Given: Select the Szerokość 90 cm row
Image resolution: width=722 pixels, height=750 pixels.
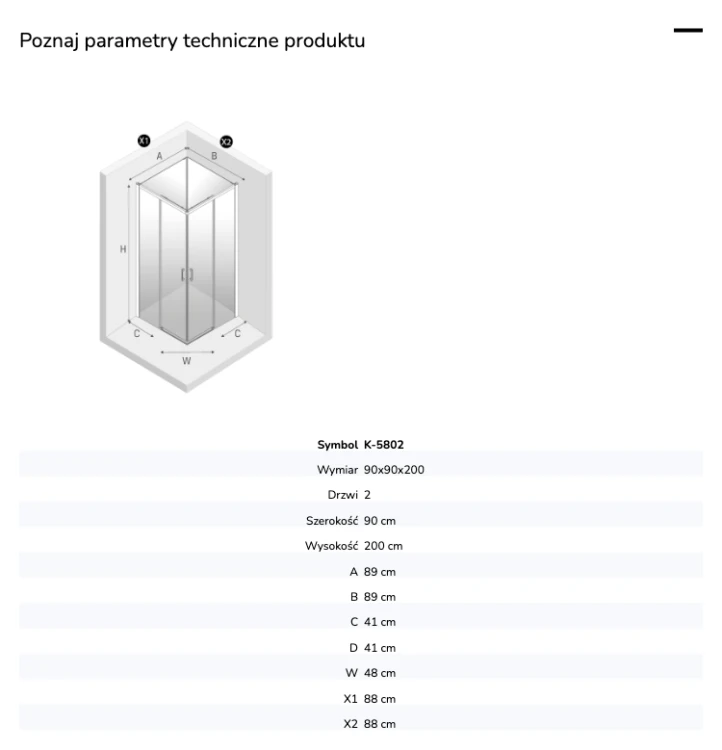Looking at the screenshot, I should [361, 520].
